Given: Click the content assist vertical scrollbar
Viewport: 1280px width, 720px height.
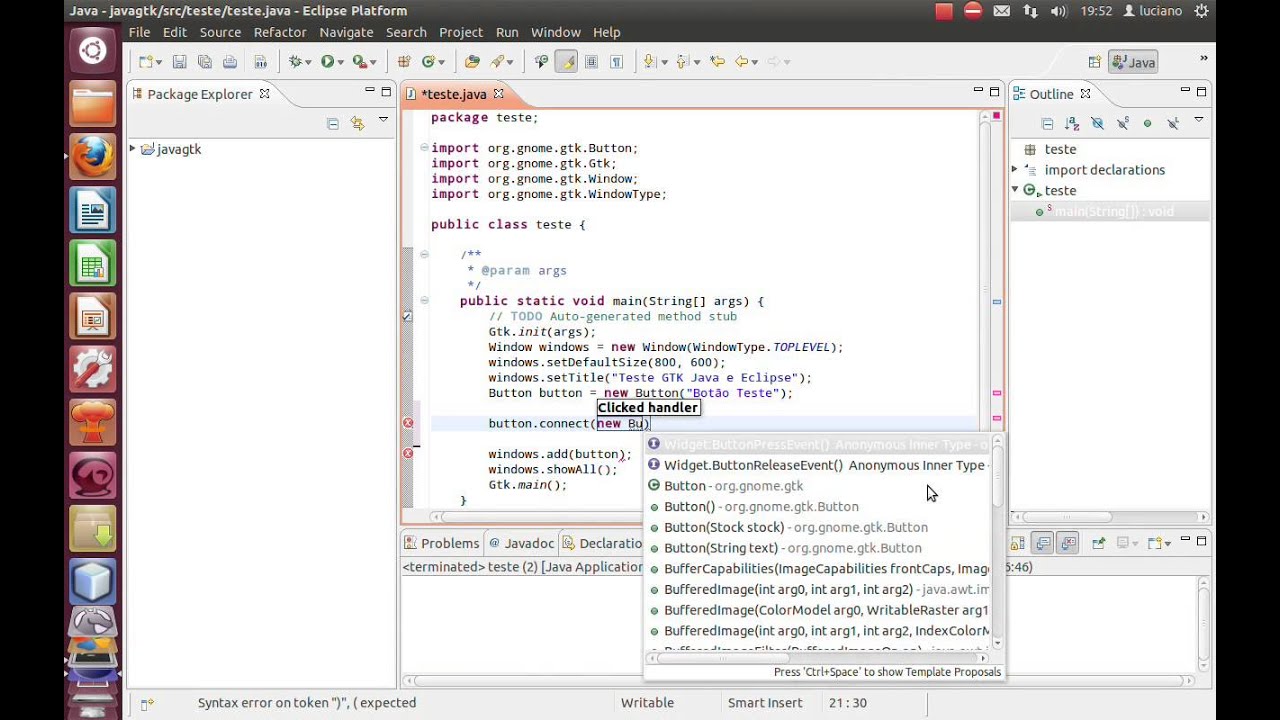Looking at the screenshot, I should click(x=998, y=545).
